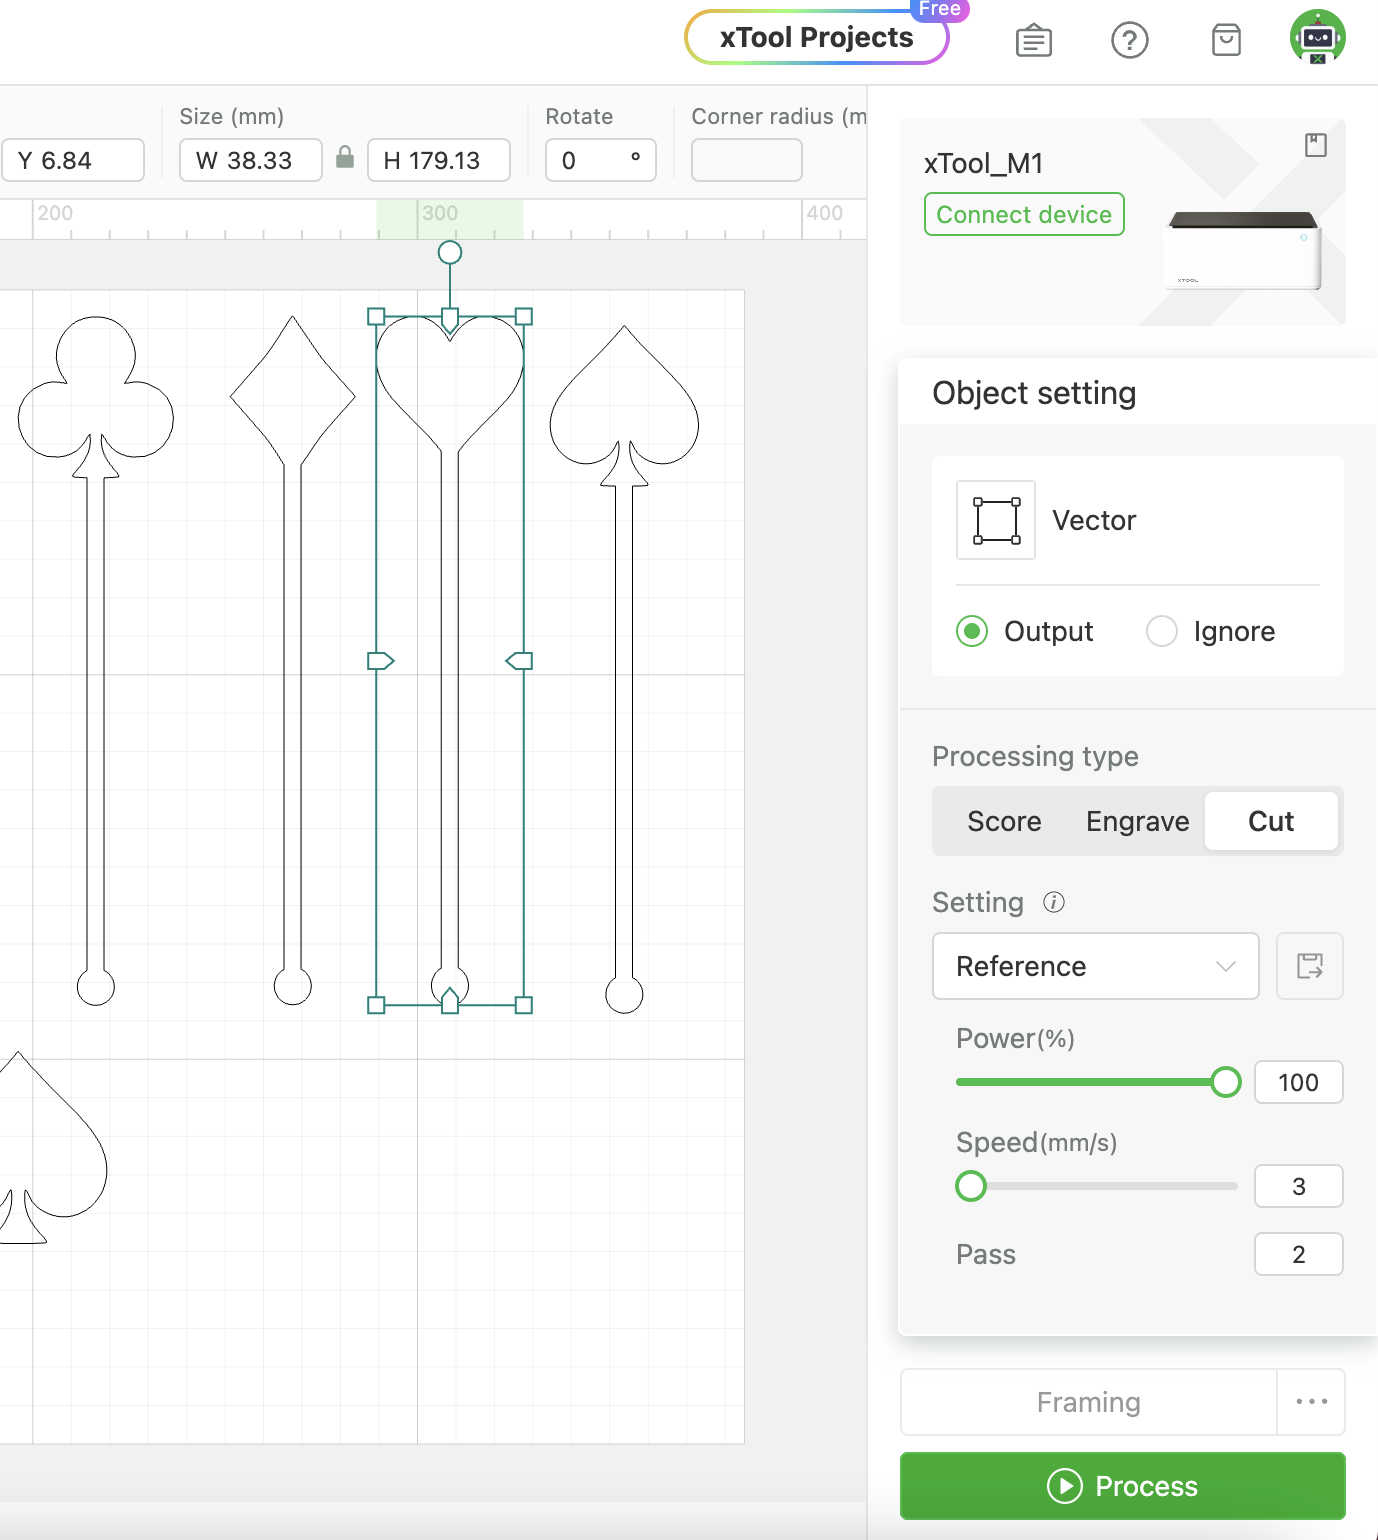Viewport: 1378px width, 1540px height.
Task: Open more options beside the Framing button
Action: tap(1311, 1402)
